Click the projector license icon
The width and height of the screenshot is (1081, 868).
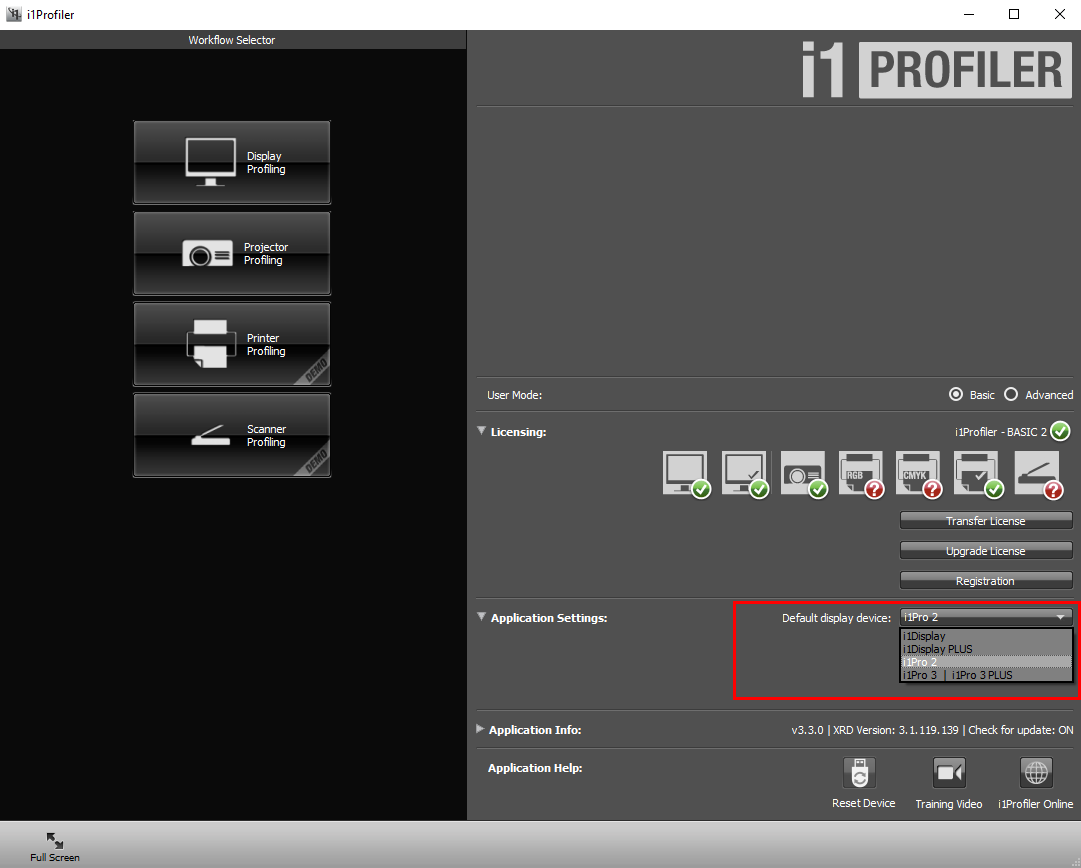tap(804, 474)
